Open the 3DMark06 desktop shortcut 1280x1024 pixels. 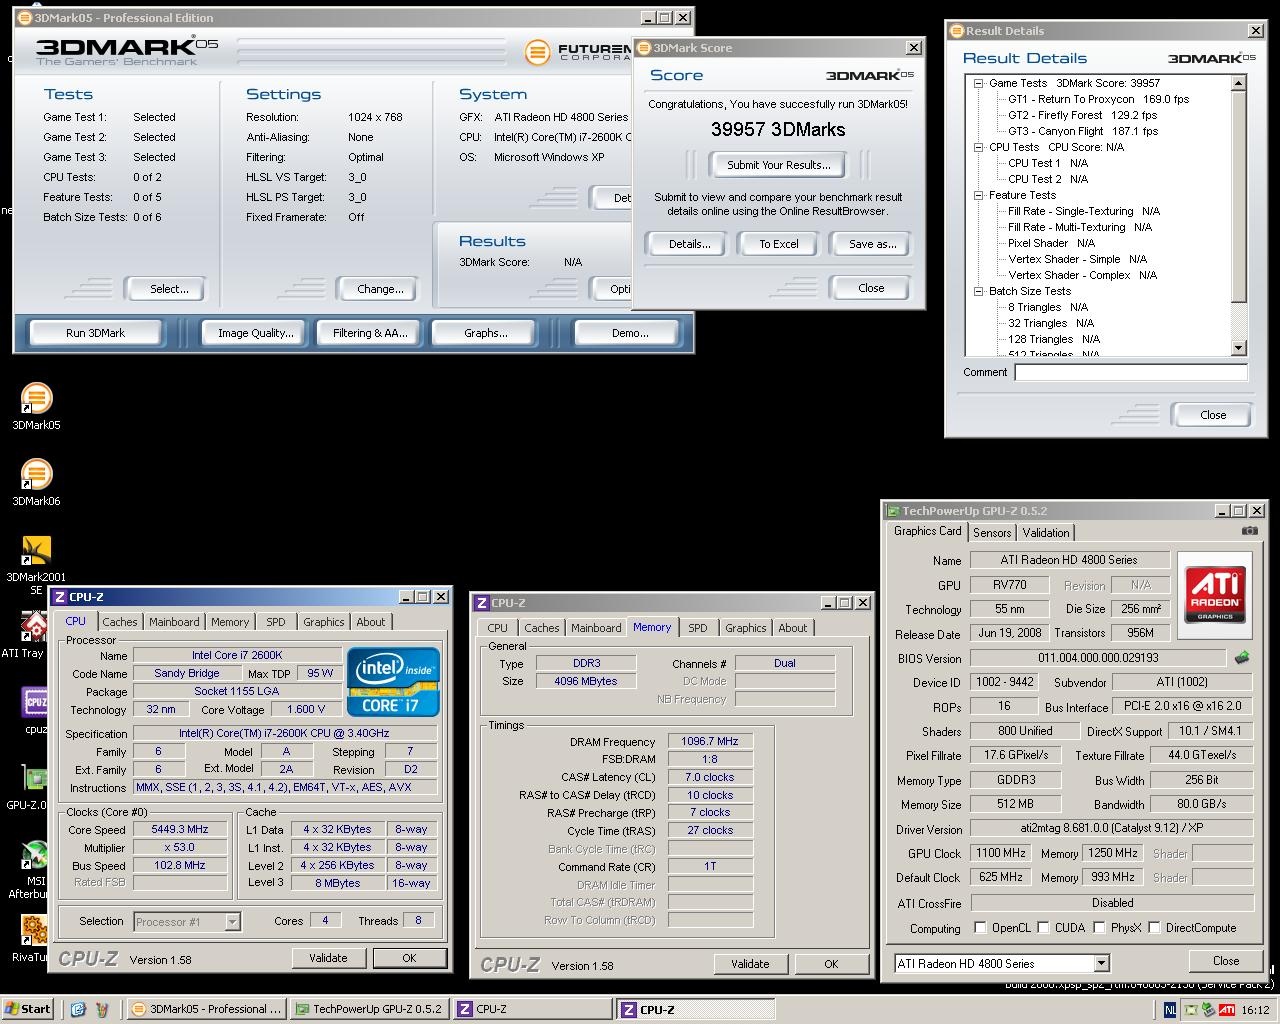coord(36,475)
